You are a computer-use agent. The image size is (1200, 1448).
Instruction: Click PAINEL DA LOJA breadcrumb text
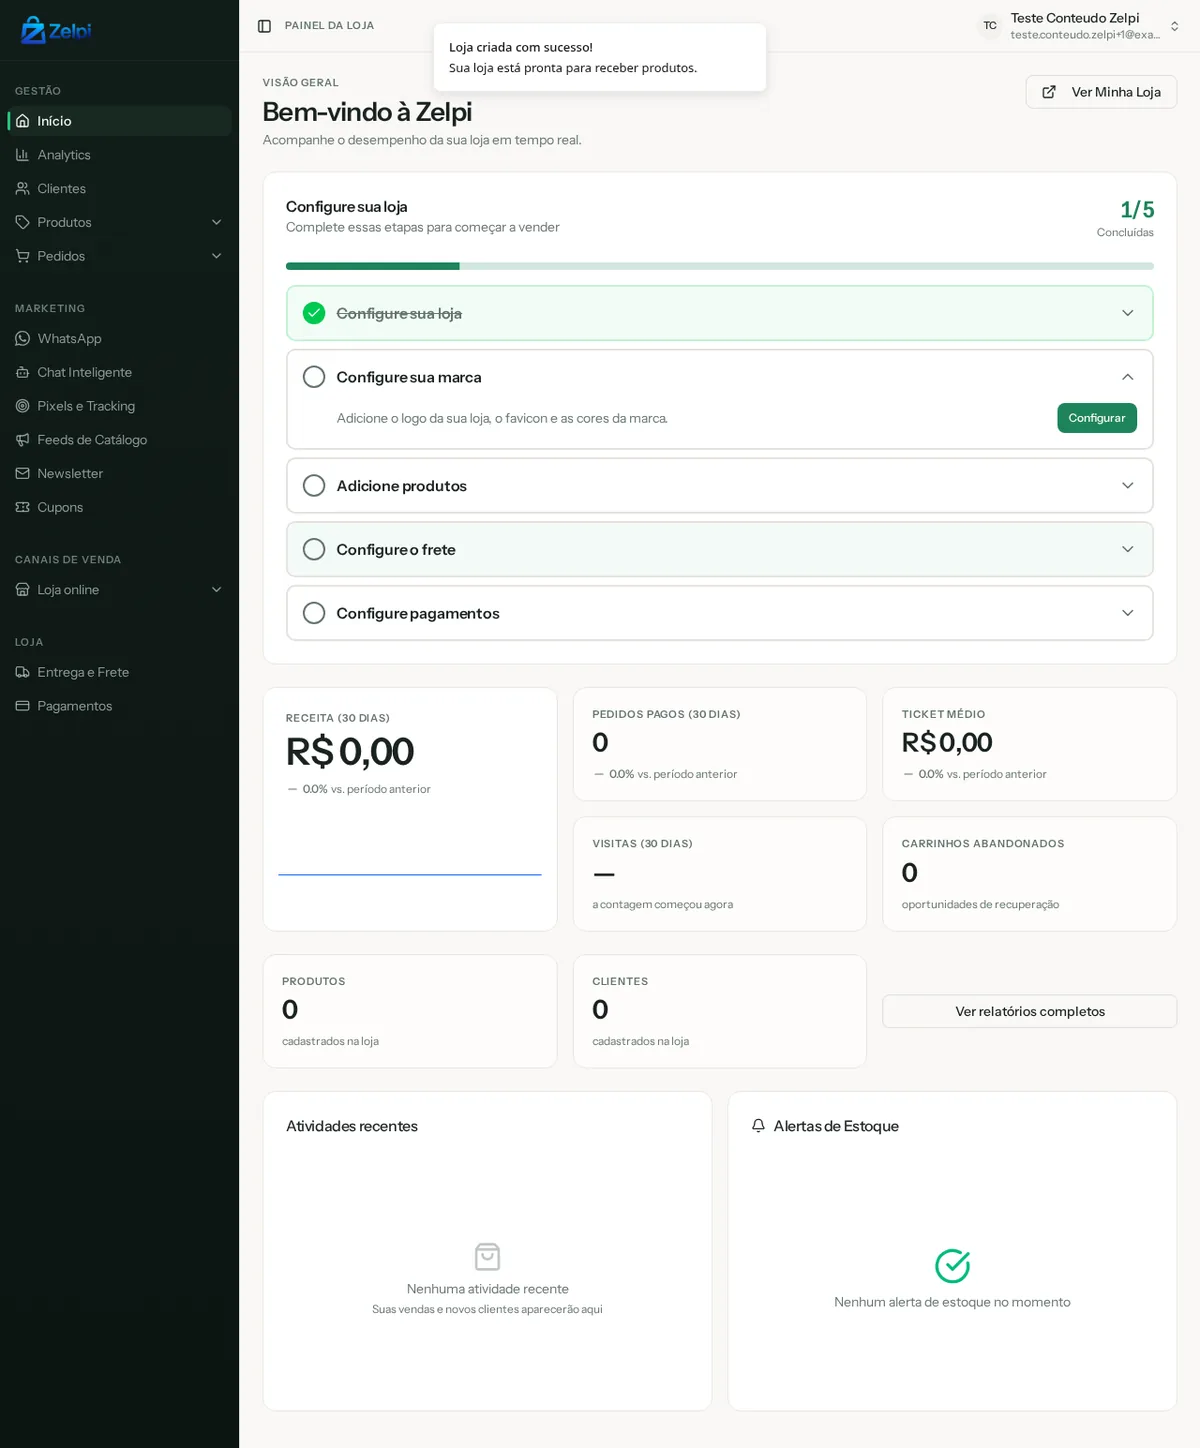click(x=329, y=26)
